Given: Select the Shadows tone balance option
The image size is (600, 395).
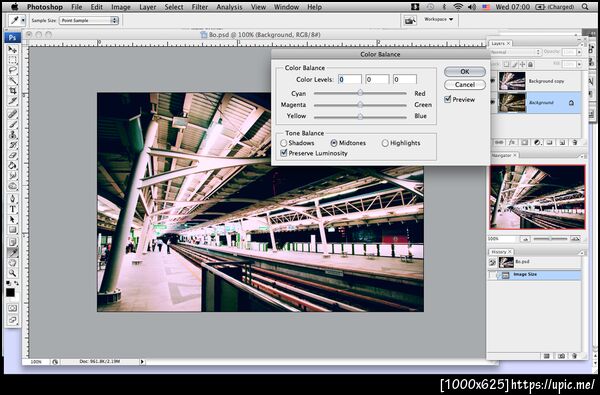Looking at the screenshot, I should click(284, 143).
